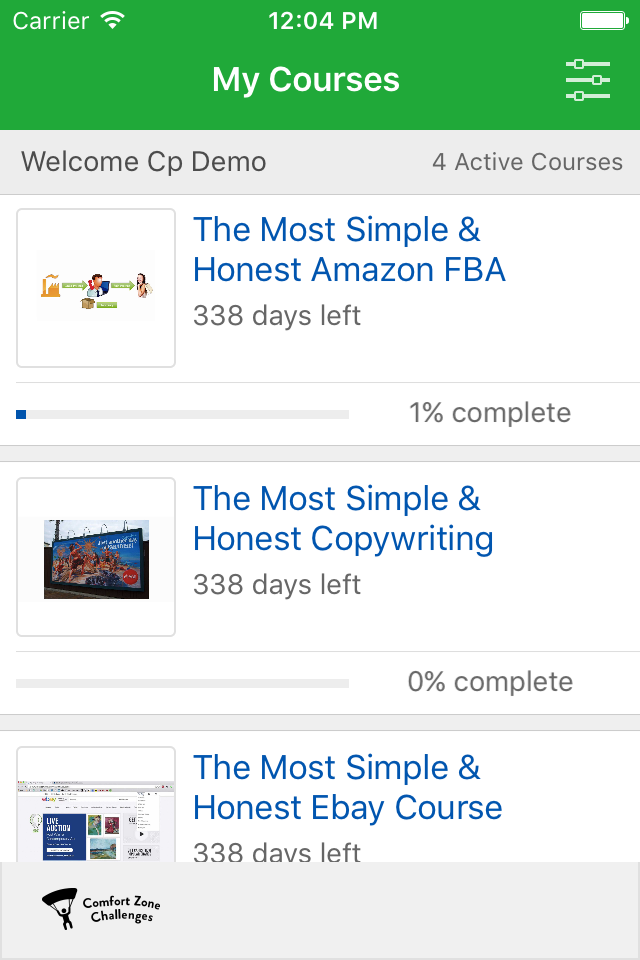Image resolution: width=640 pixels, height=960 pixels.
Task: Tap the Comfort Zone Challenges logo
Action: coord(101,909)
